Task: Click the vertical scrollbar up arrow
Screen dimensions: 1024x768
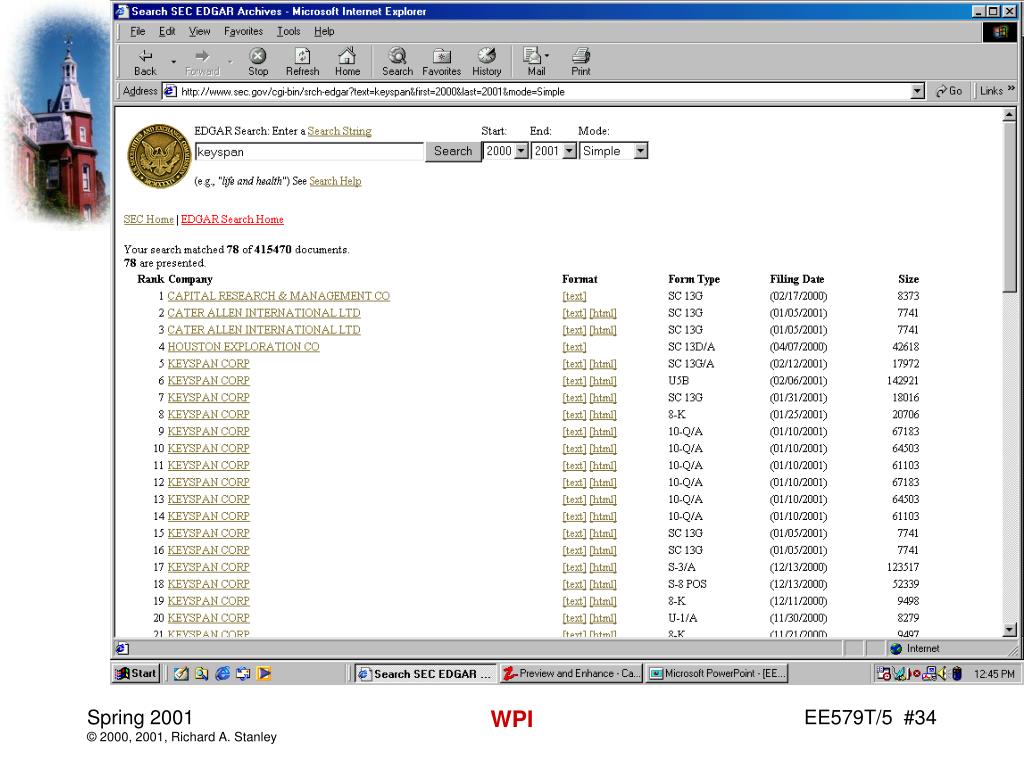Action: [1009, 116]
